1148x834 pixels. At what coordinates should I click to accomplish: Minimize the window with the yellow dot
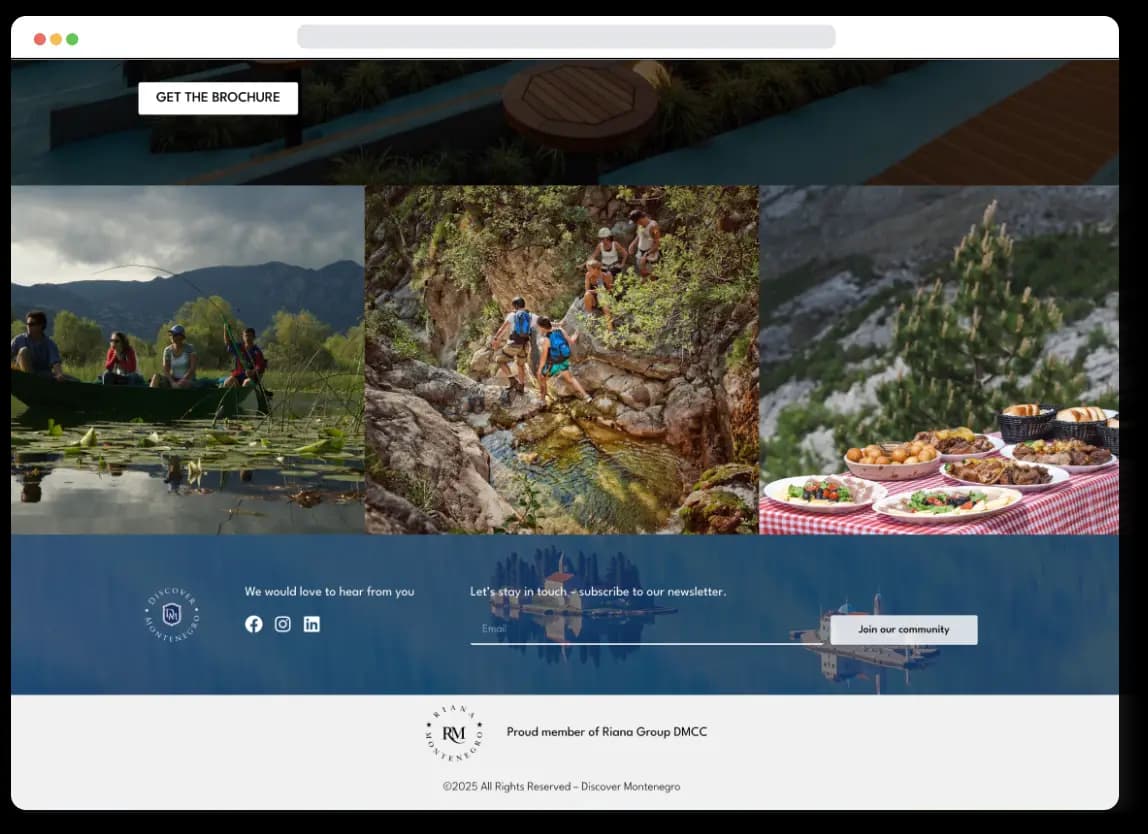click(56, 39)
